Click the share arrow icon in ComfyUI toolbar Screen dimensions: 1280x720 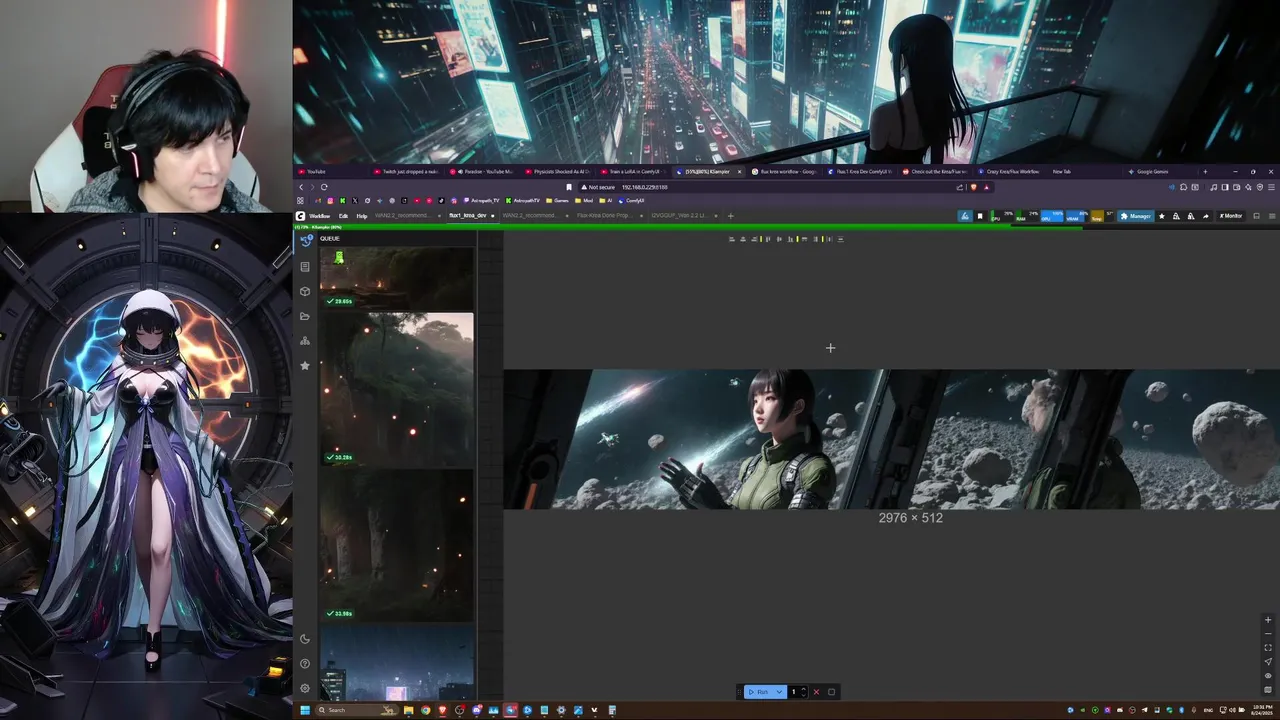click(x=1206, y=216)
